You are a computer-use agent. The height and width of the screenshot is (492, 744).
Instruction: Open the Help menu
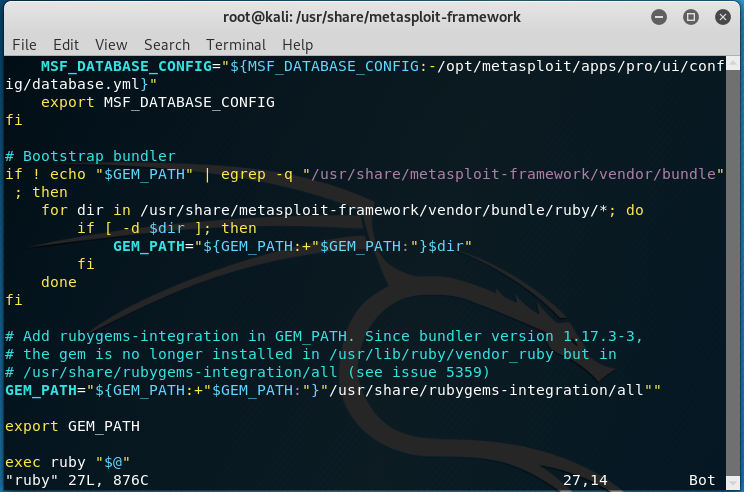click(298, 45)
